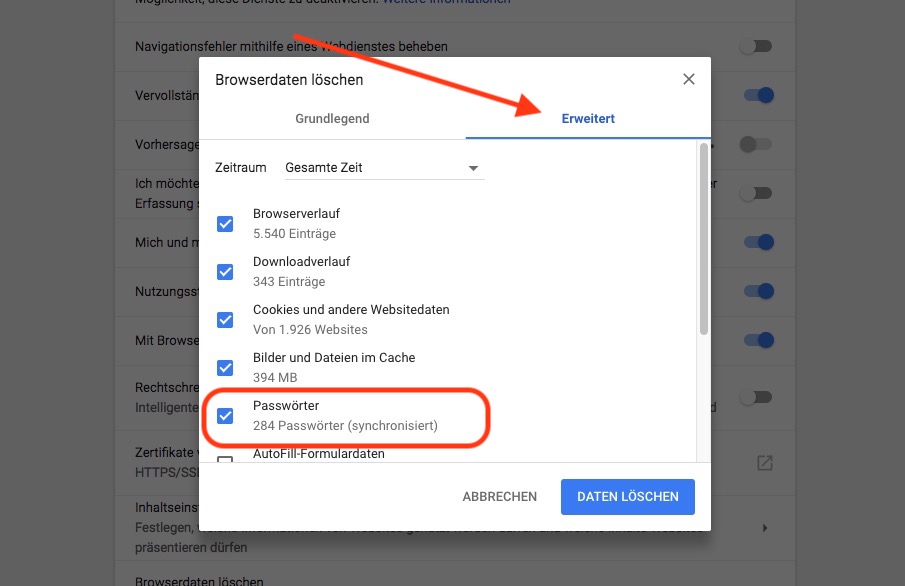Uncheck the Downloadverlauf checkbox
Image resolution: width=905 pixels, height=586 pixels.
(x=225, y=272)
